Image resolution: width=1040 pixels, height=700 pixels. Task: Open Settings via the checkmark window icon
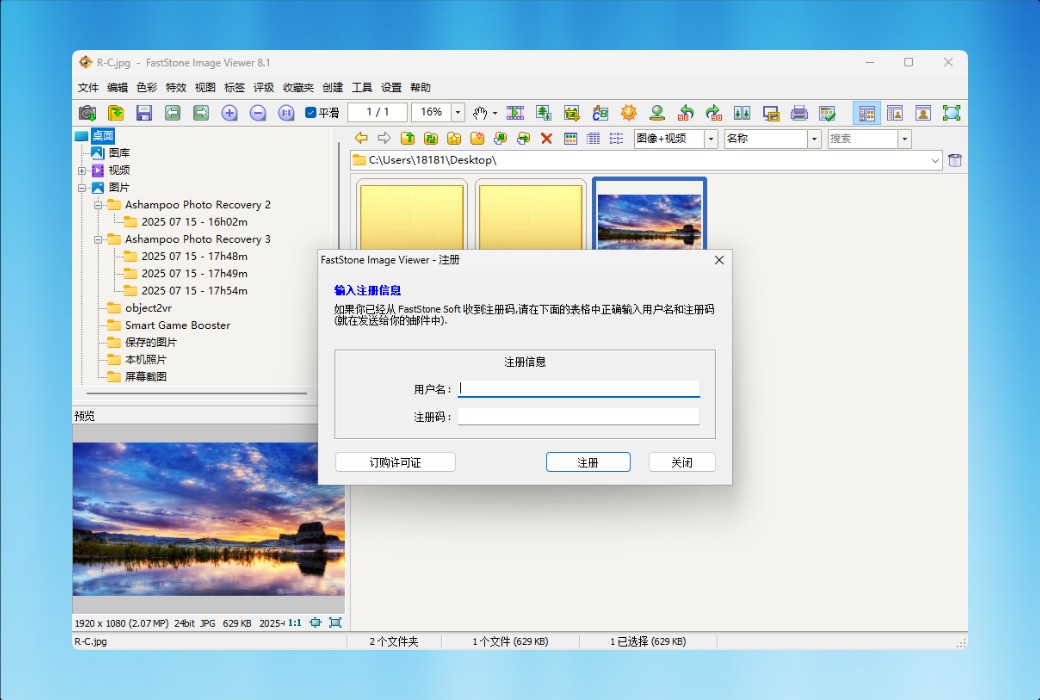point(827,113)
